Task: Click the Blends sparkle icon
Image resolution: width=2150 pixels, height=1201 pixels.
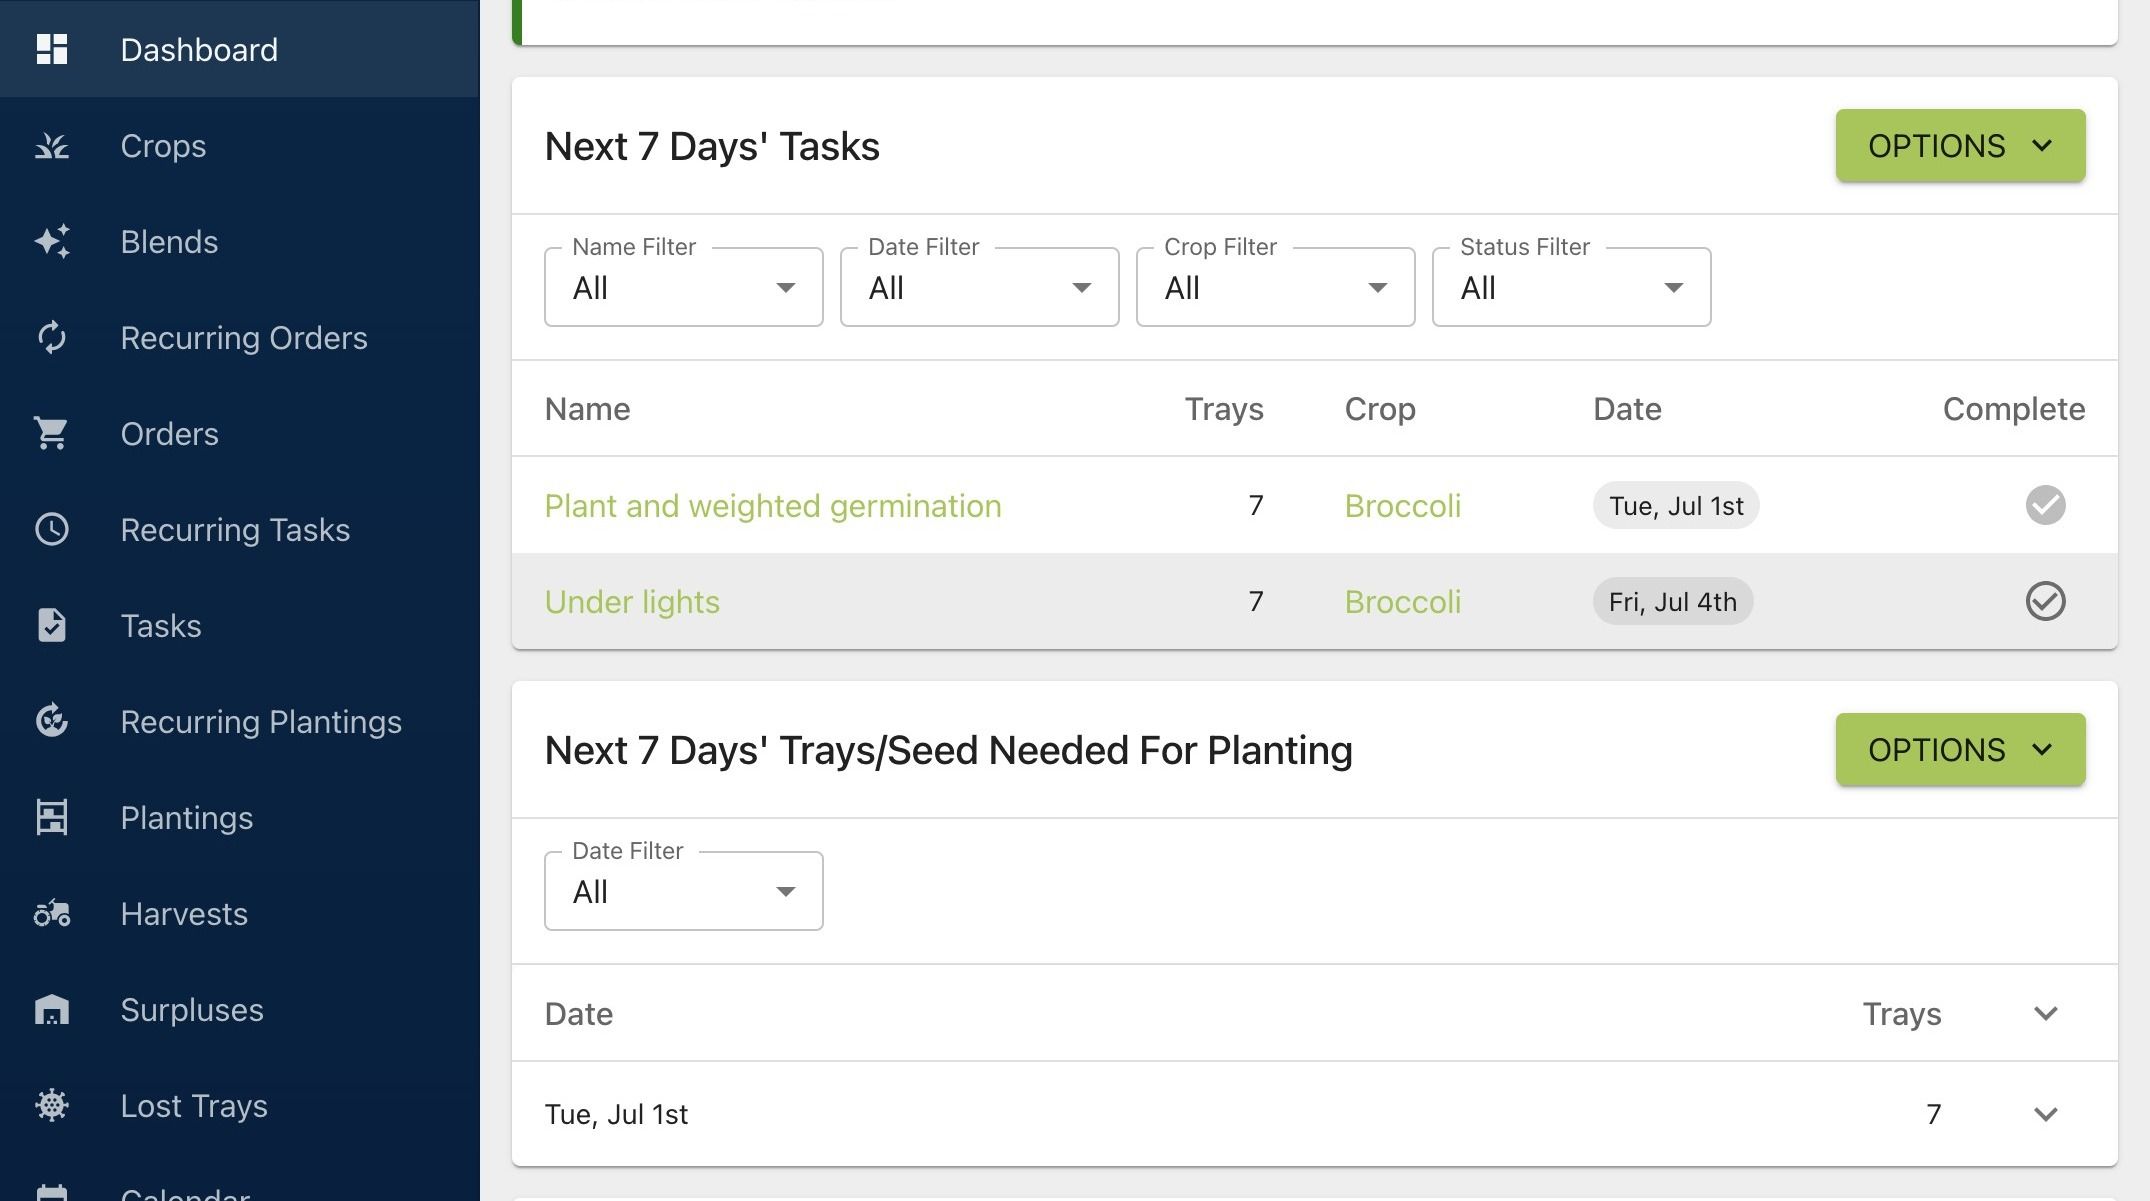Action: tap(52, 242)
